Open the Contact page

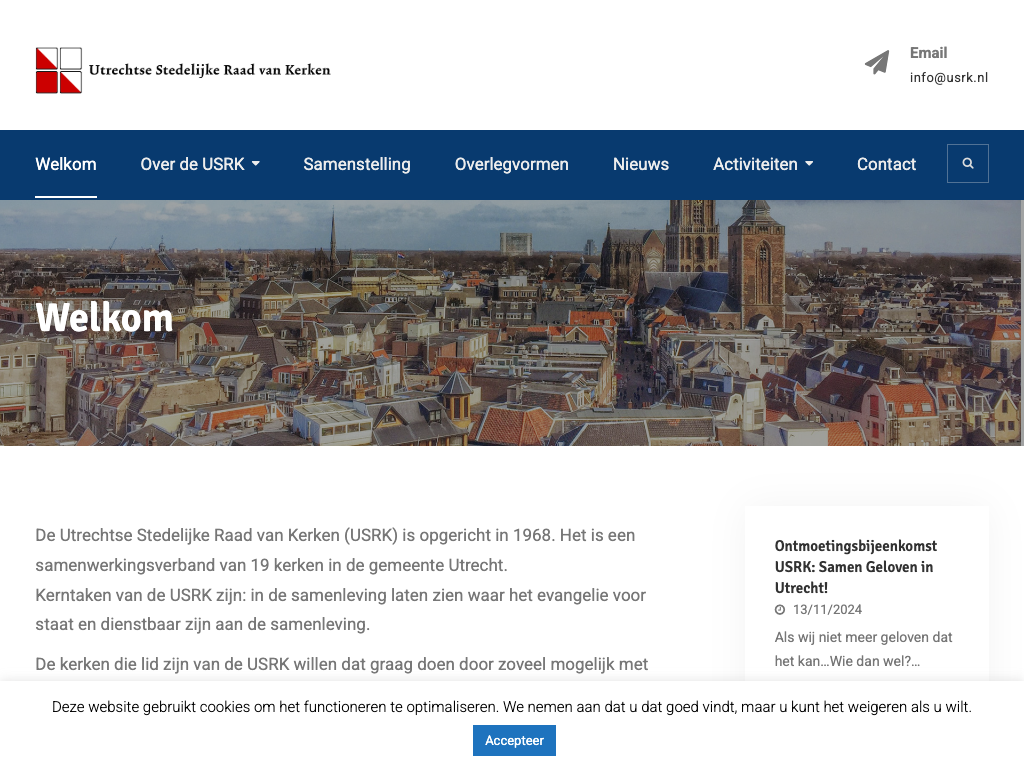(x=886, y=164)
